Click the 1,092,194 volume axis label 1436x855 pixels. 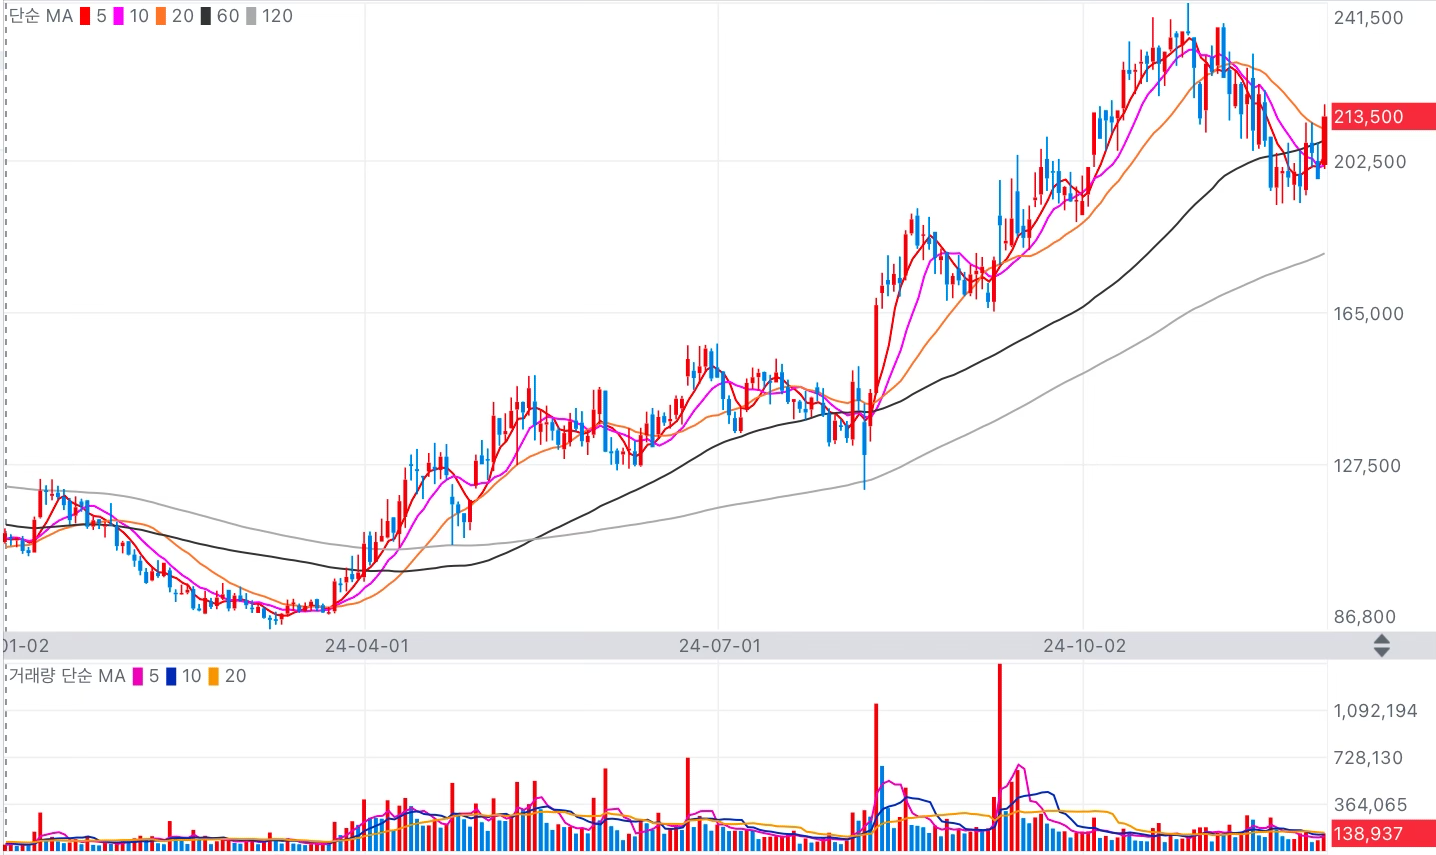point(1376,711)
